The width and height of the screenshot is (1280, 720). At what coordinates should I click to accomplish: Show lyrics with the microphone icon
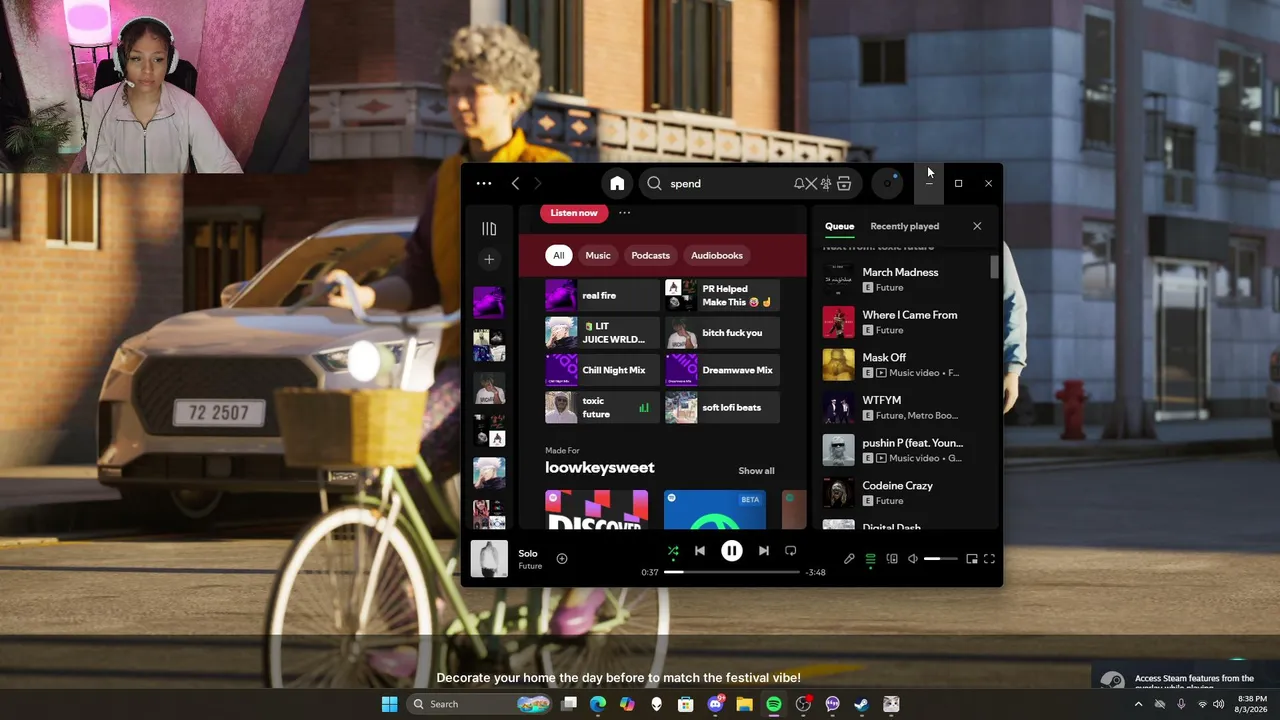tap(849, 559)
